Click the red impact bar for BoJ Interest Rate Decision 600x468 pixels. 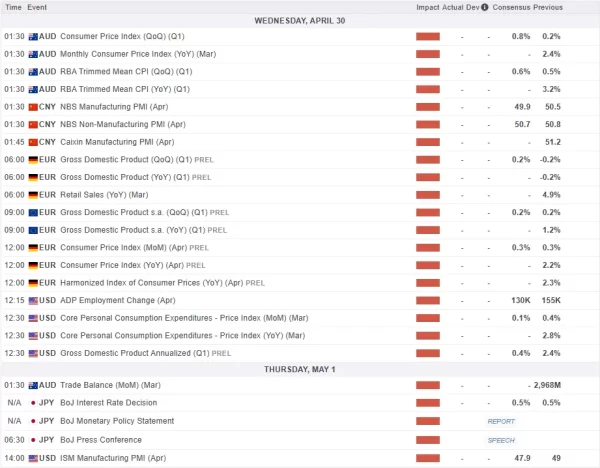(x=428, y=403)
